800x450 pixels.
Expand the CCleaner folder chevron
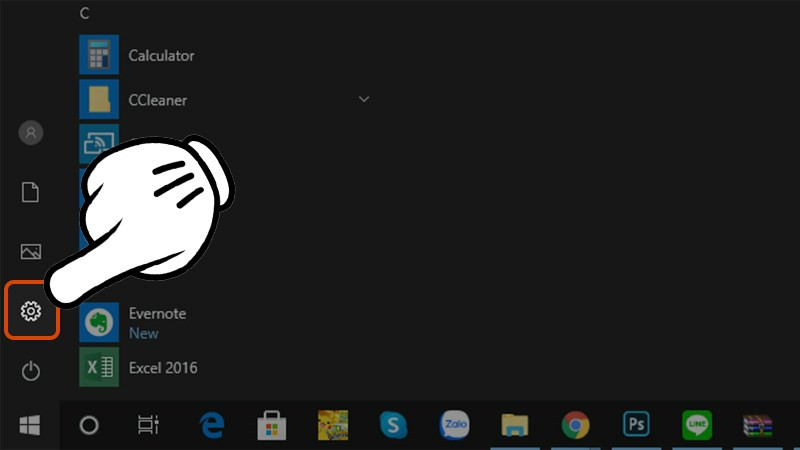364,99
